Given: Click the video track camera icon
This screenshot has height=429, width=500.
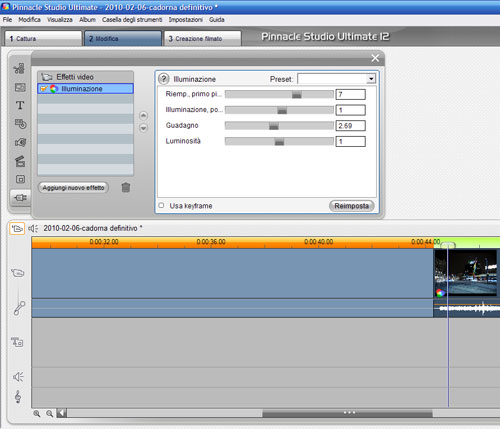Looking at the screenshot, I should pos(18,273).
